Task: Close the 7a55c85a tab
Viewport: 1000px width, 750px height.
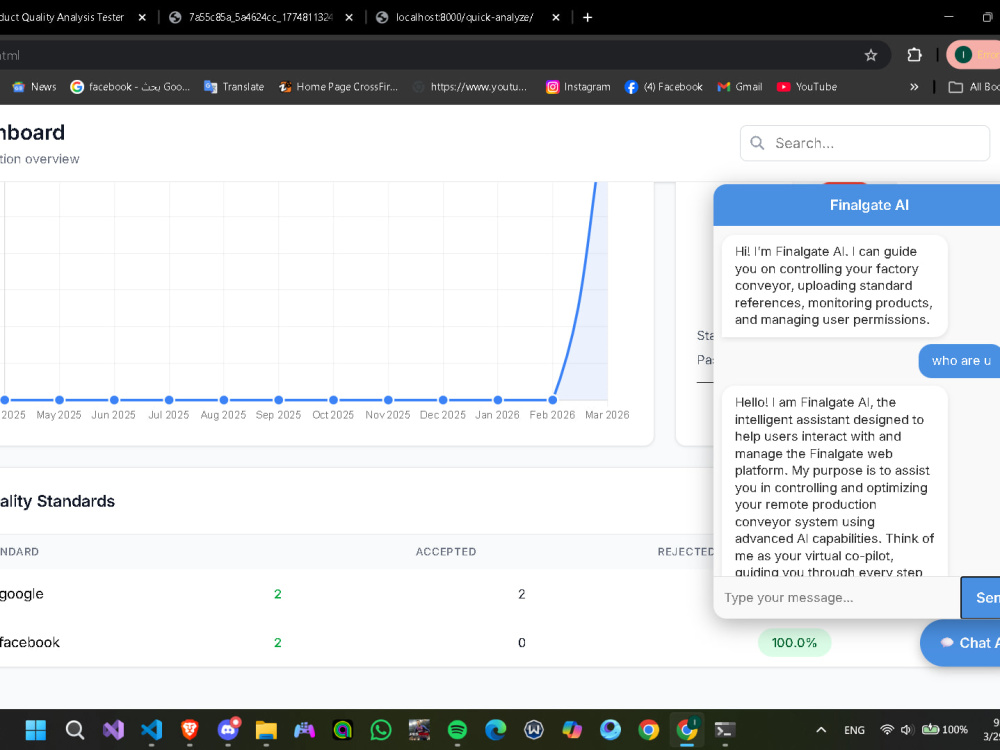Action: tap(349, 17)
